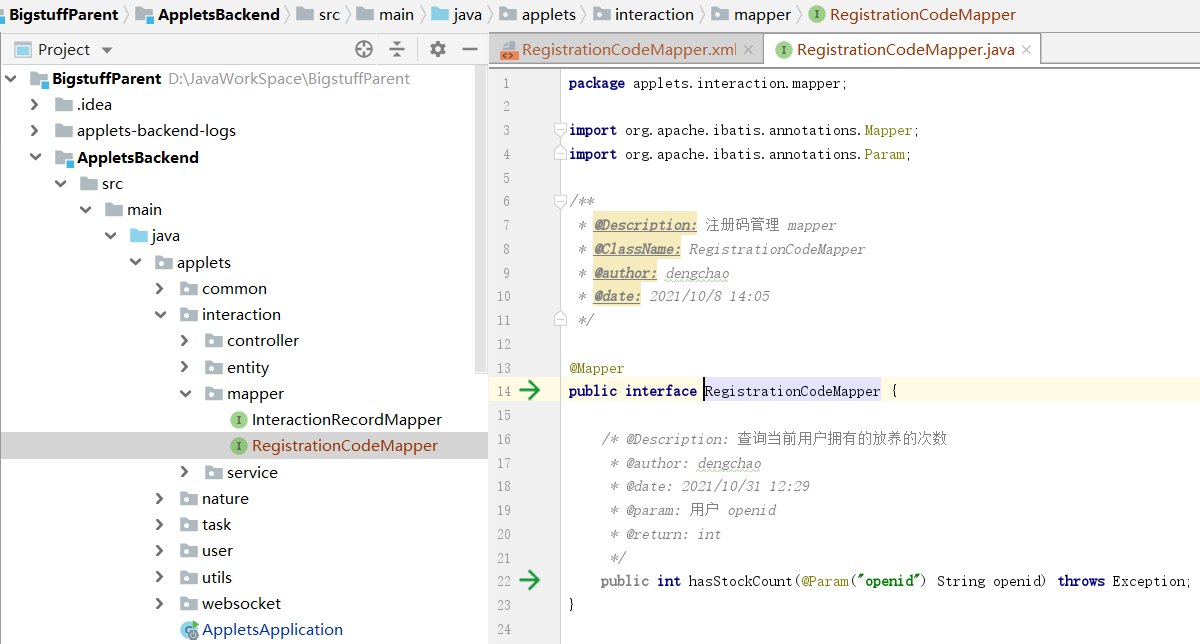Click the @author tag on line 9

pos(625,273)
